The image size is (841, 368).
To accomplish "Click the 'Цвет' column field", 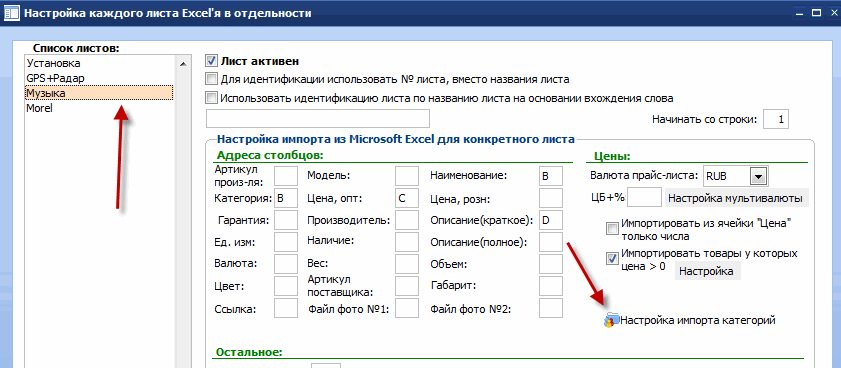I will click(285, 286).
